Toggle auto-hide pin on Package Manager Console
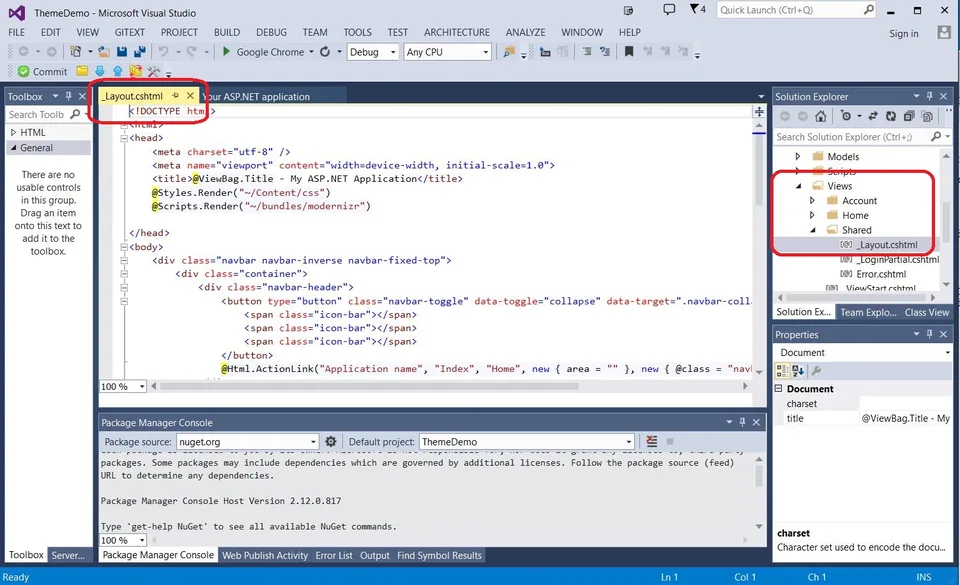 [743, 422]
